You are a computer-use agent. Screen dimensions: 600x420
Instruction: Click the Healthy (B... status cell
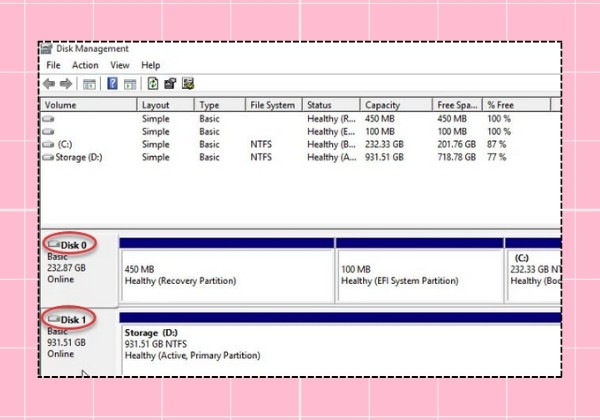(x=331, y=144)
